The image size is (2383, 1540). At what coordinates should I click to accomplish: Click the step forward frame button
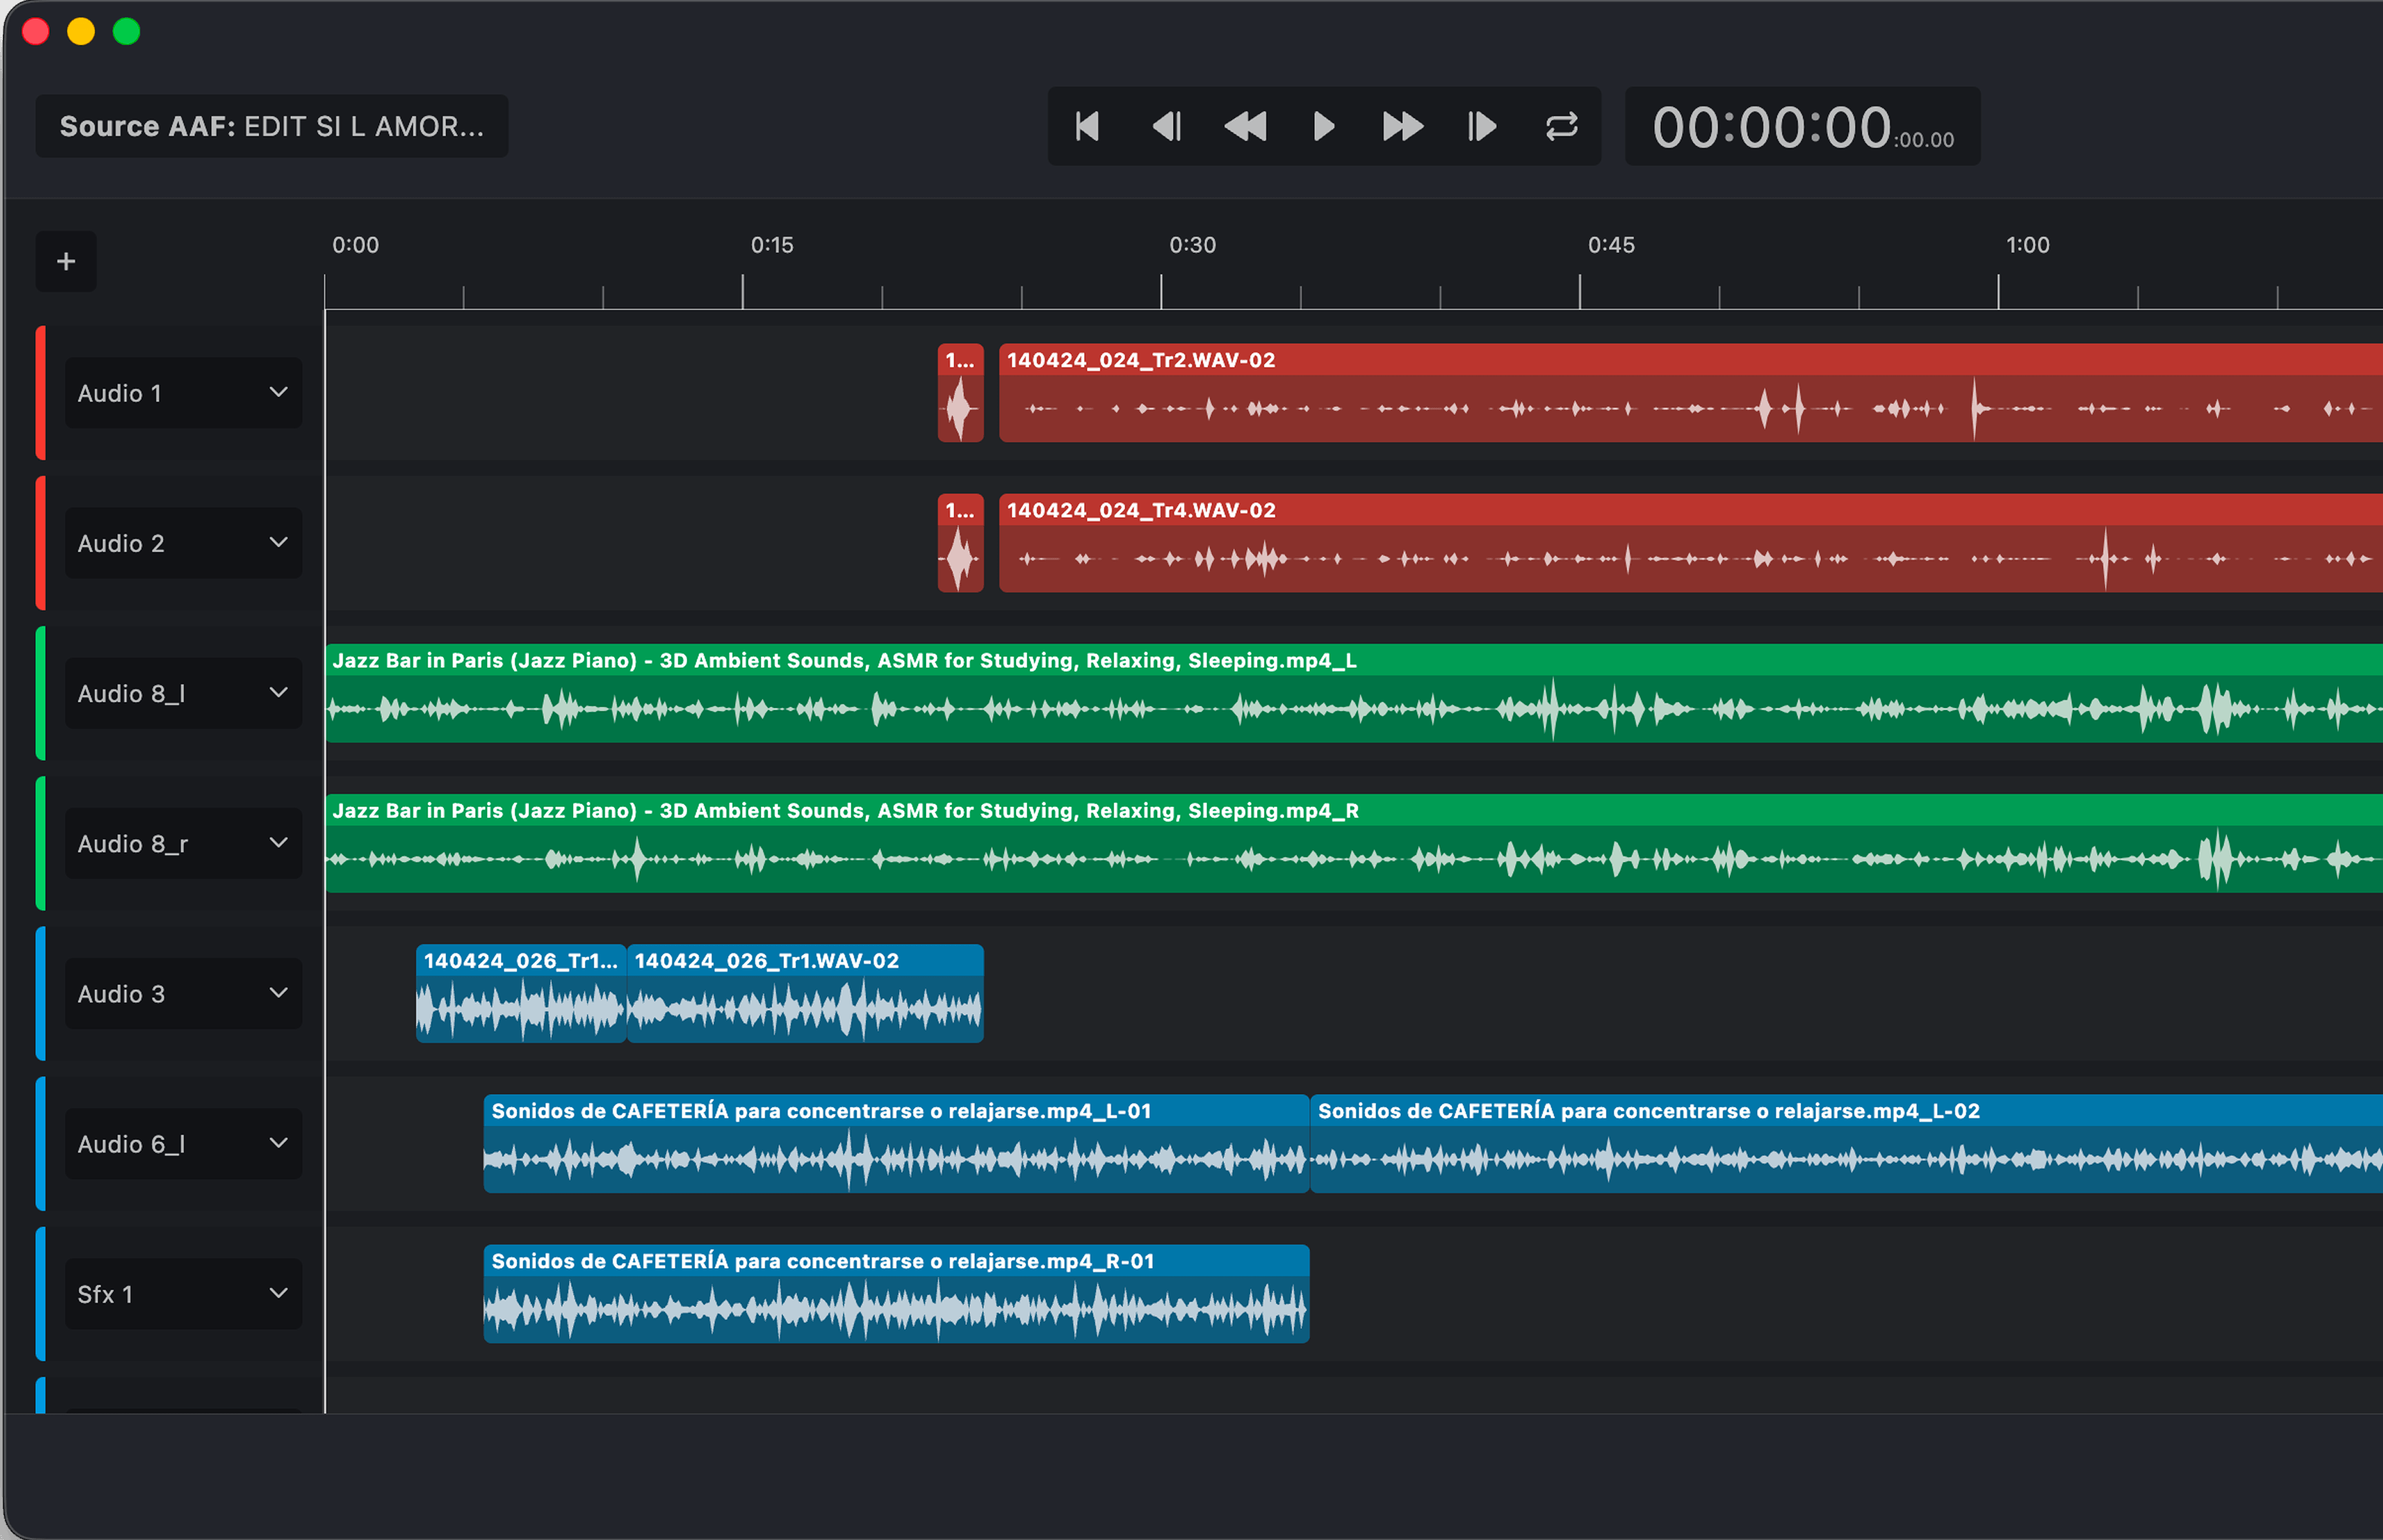[x=1481, y=127]
